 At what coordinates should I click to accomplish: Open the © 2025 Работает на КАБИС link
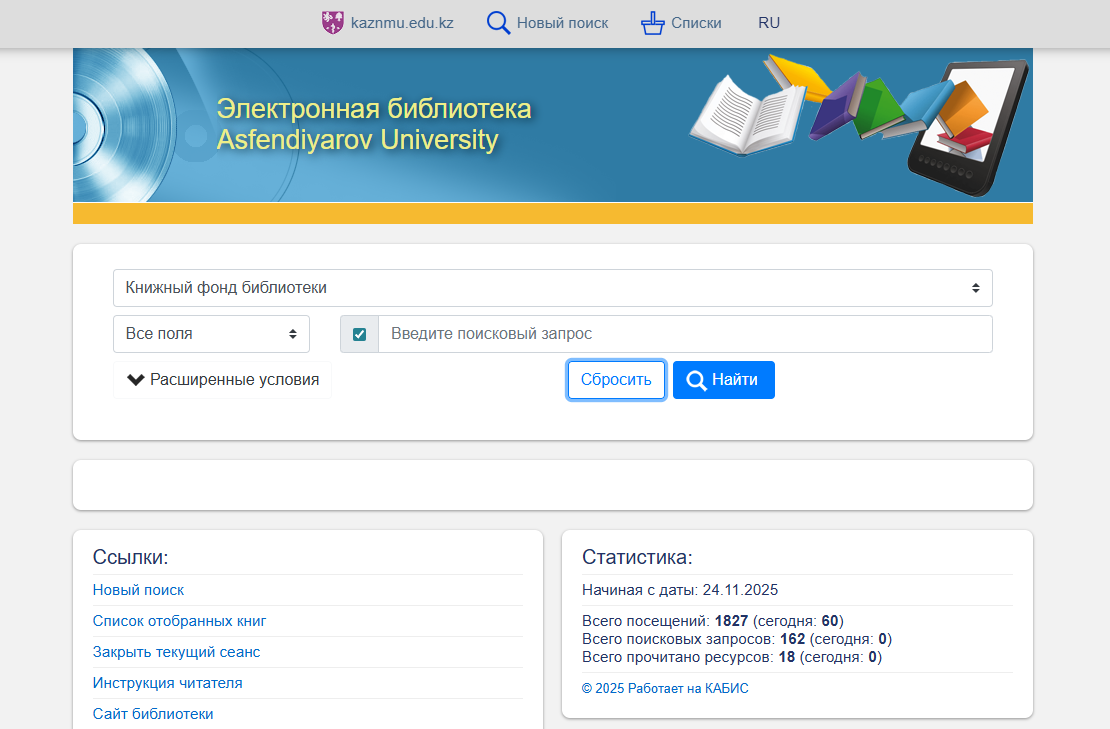pos(665,688)
